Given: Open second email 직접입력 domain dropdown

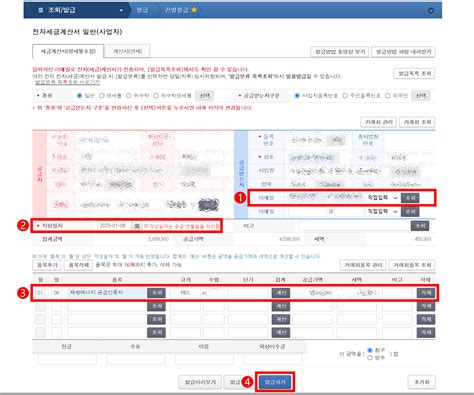Looking at the screenshot, I should tap(383, 211).
